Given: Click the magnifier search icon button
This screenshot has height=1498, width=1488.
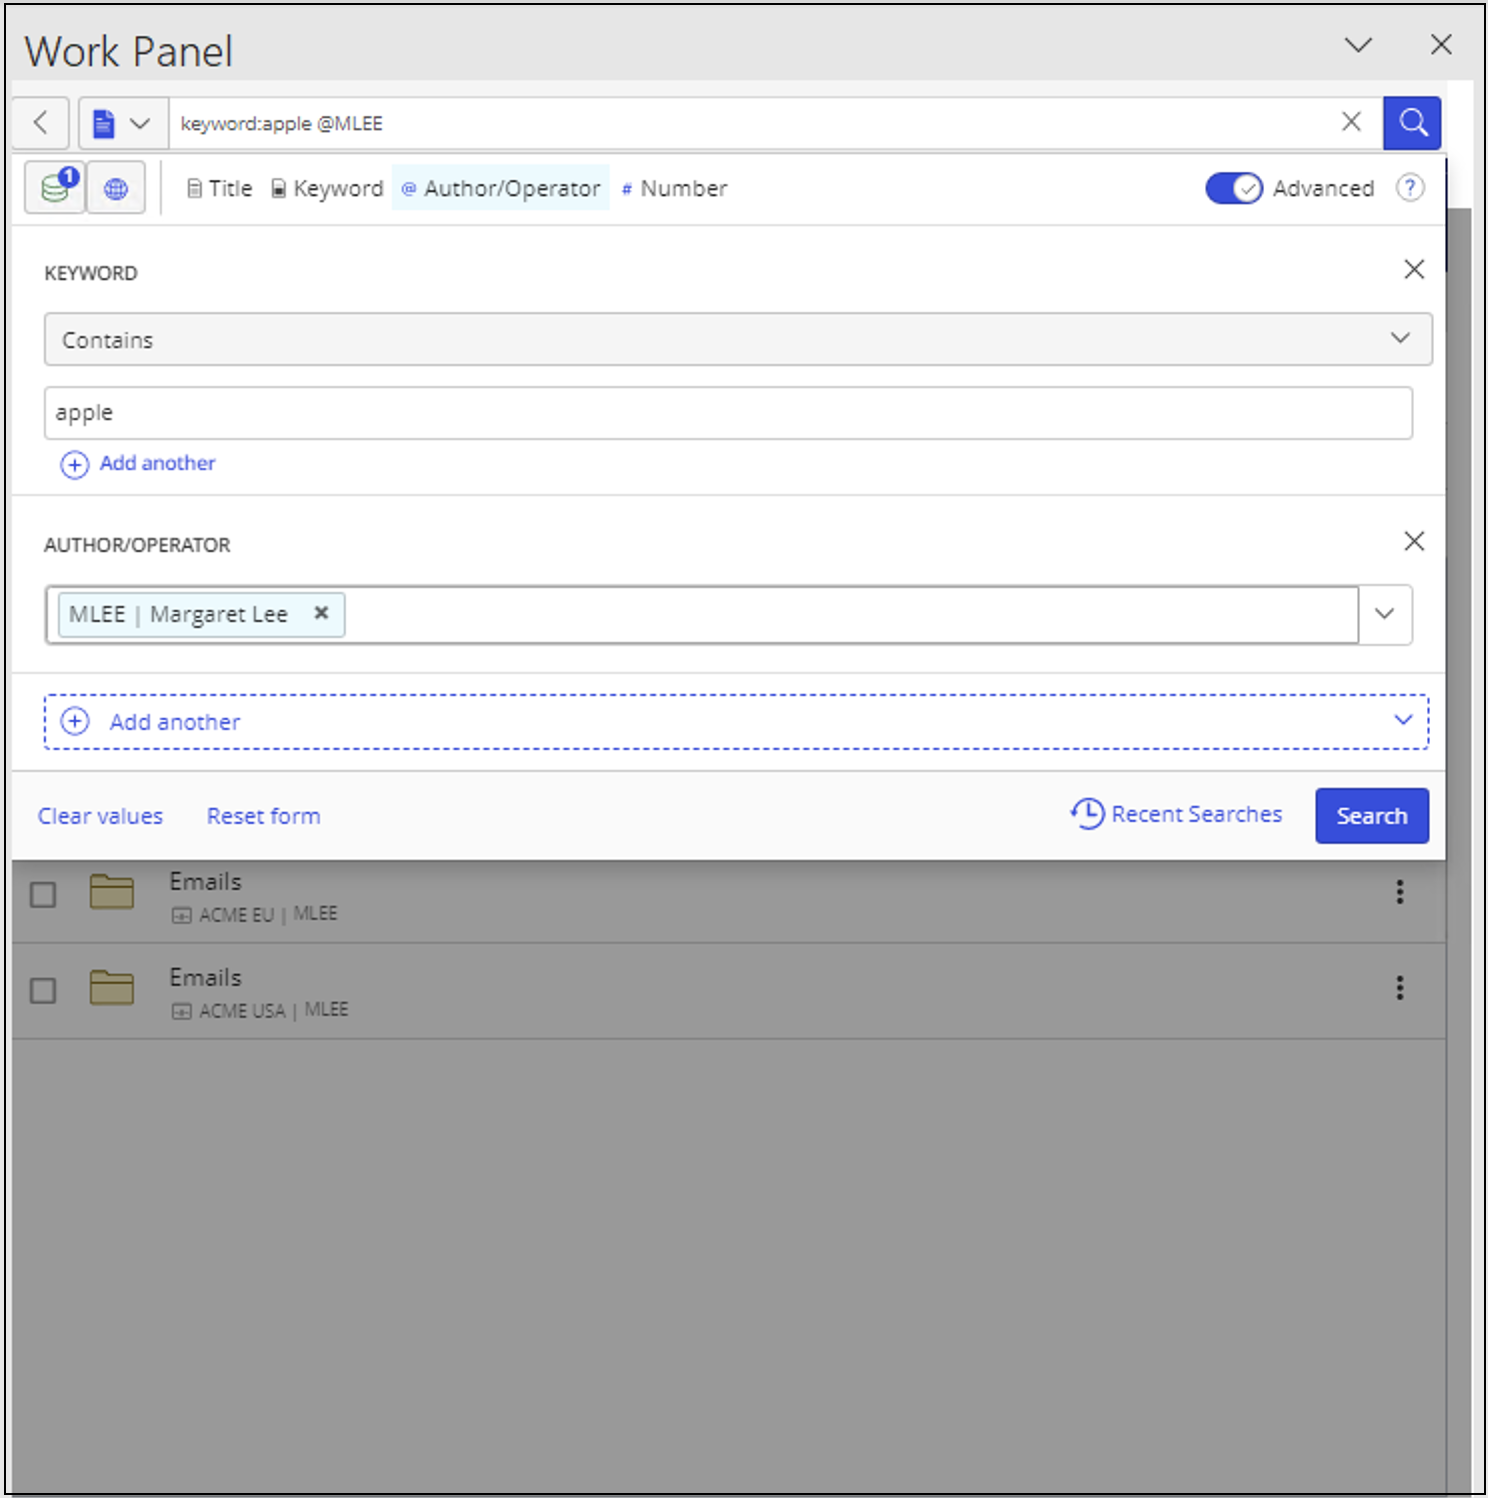Looking at the screenshot, I should [1411, 123].
